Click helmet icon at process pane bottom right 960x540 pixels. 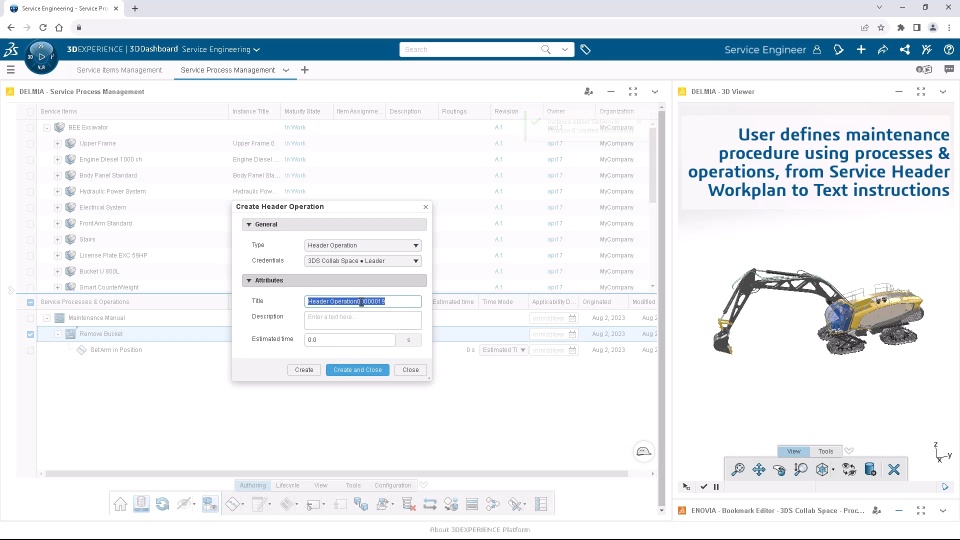[643, 452]
